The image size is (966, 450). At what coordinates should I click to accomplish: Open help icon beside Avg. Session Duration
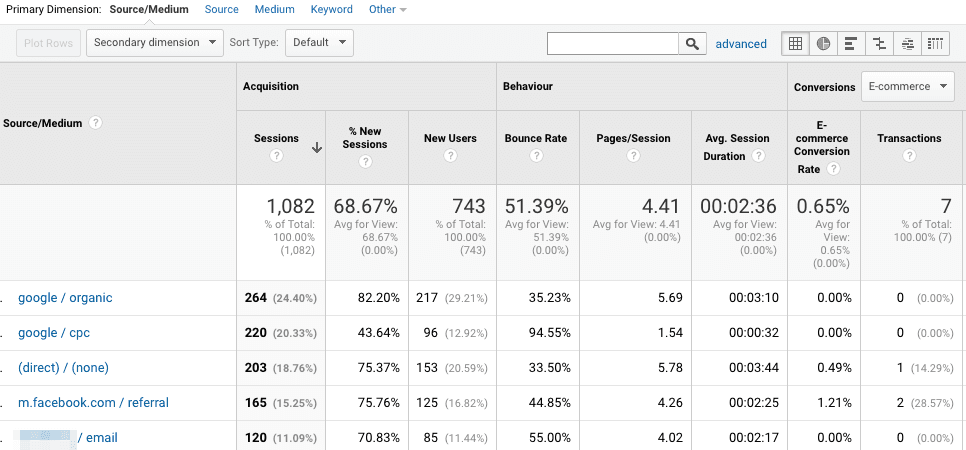coord(759,156)
